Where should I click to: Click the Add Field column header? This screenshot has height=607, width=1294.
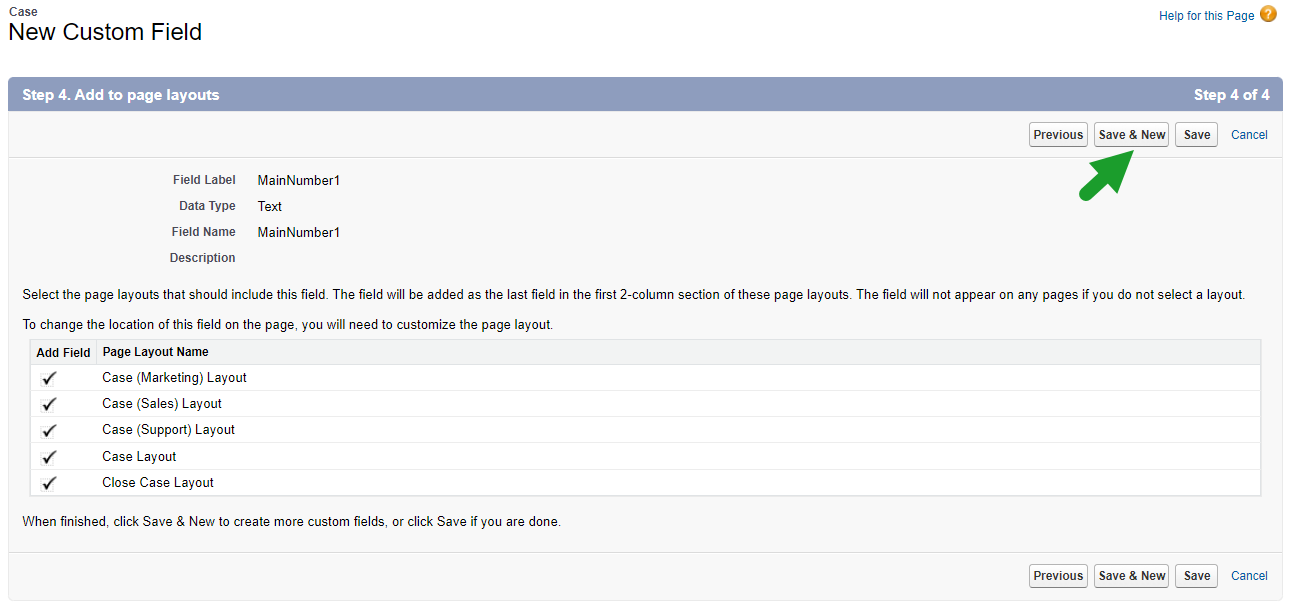[63, 352]
